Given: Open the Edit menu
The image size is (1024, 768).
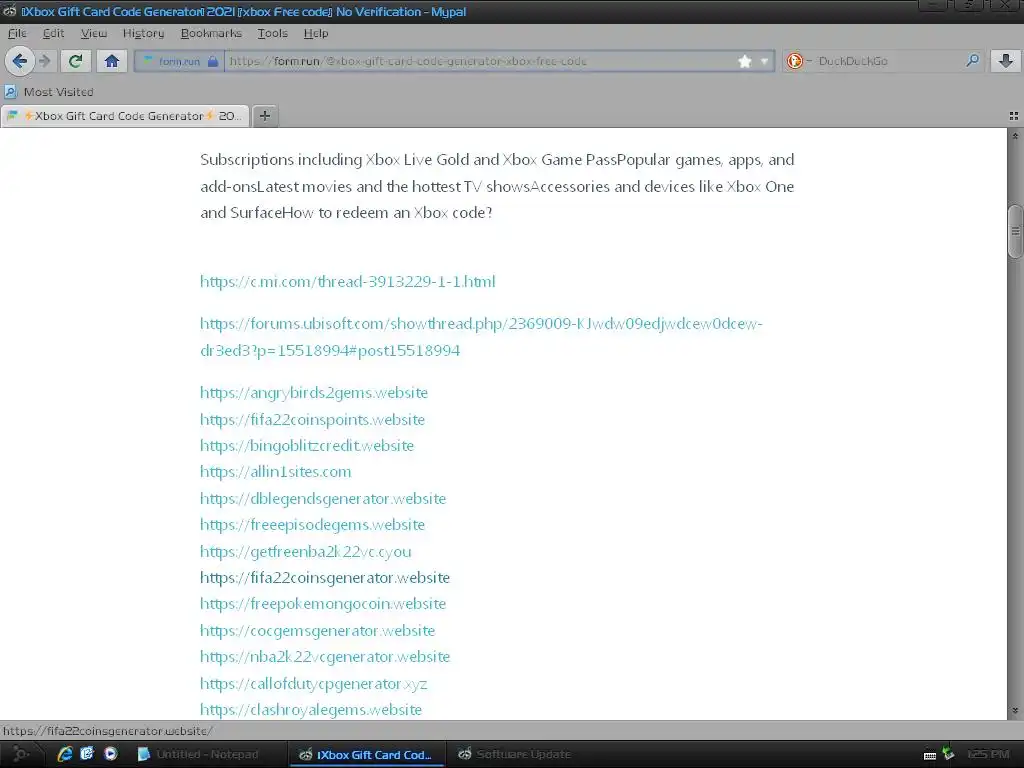Looking at the screenshot, I should (x=53, y=33).
